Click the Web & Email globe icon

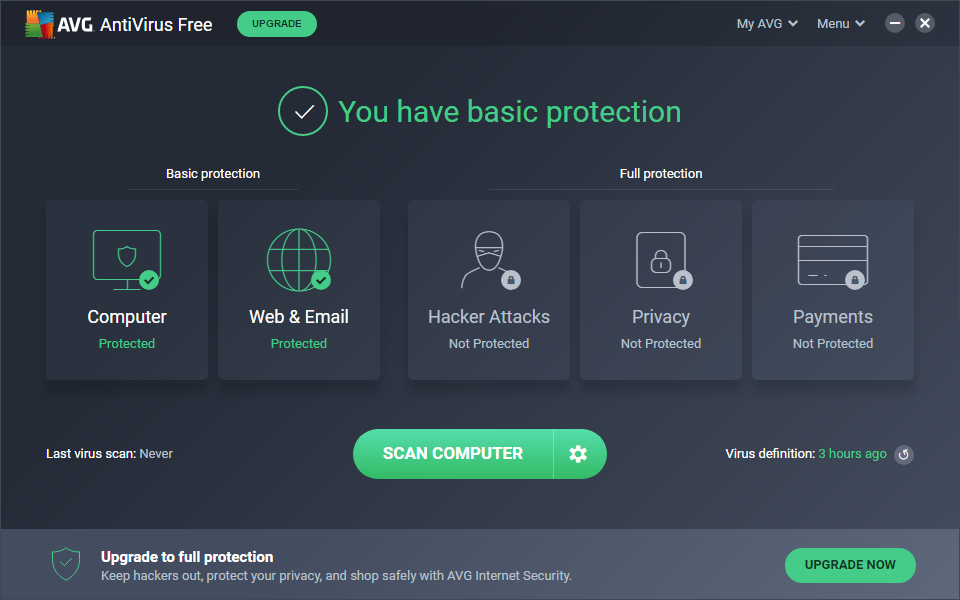point(298,260)
